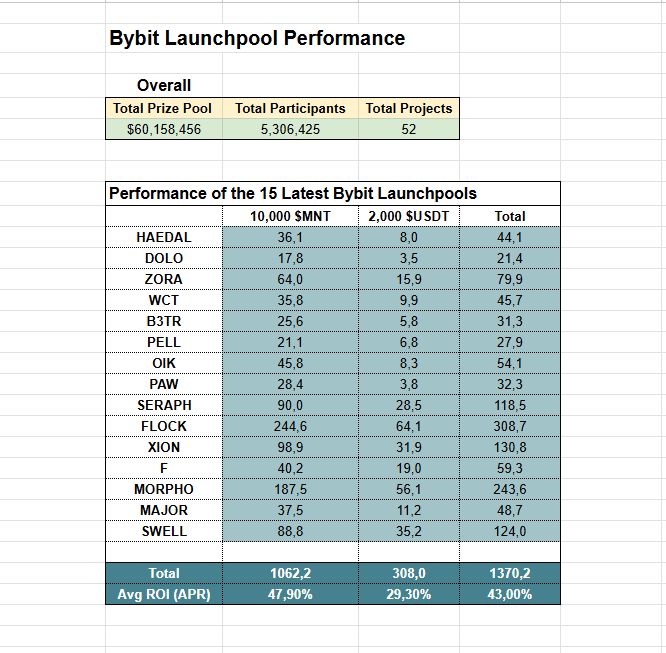Viewport: 666px width, 653px height.
Task: Select 'Performance of the 15 Latest Bybit Launchpools' heading
Action: click(x=293, y=194)
